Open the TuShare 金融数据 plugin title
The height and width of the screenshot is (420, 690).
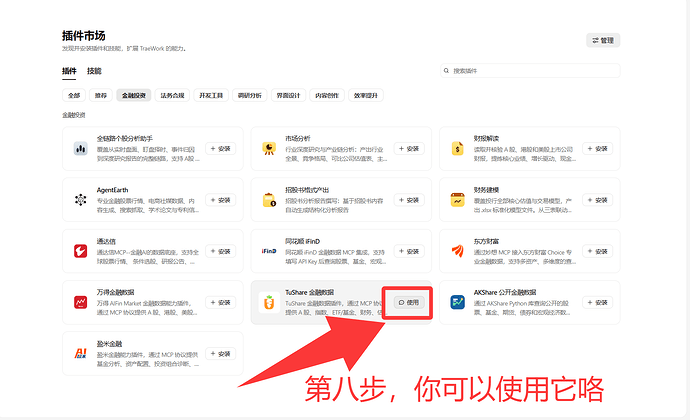[x=309, y=292]
